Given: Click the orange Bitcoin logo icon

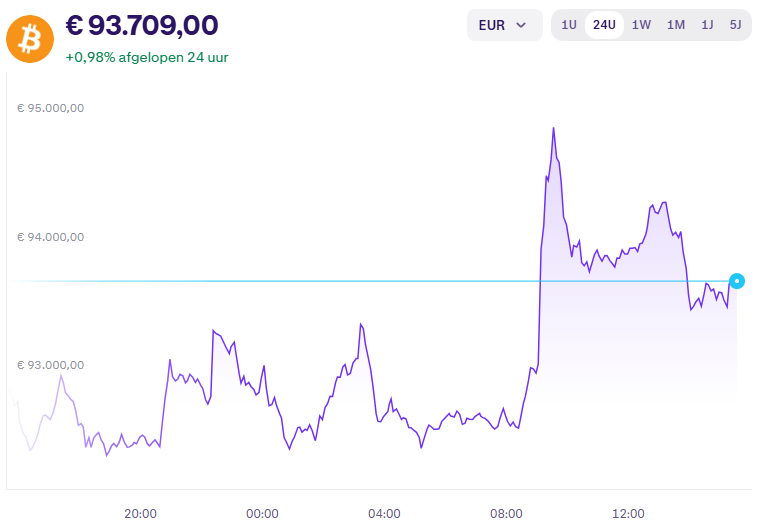Looking at the screenshot, I should coord(30,39).
